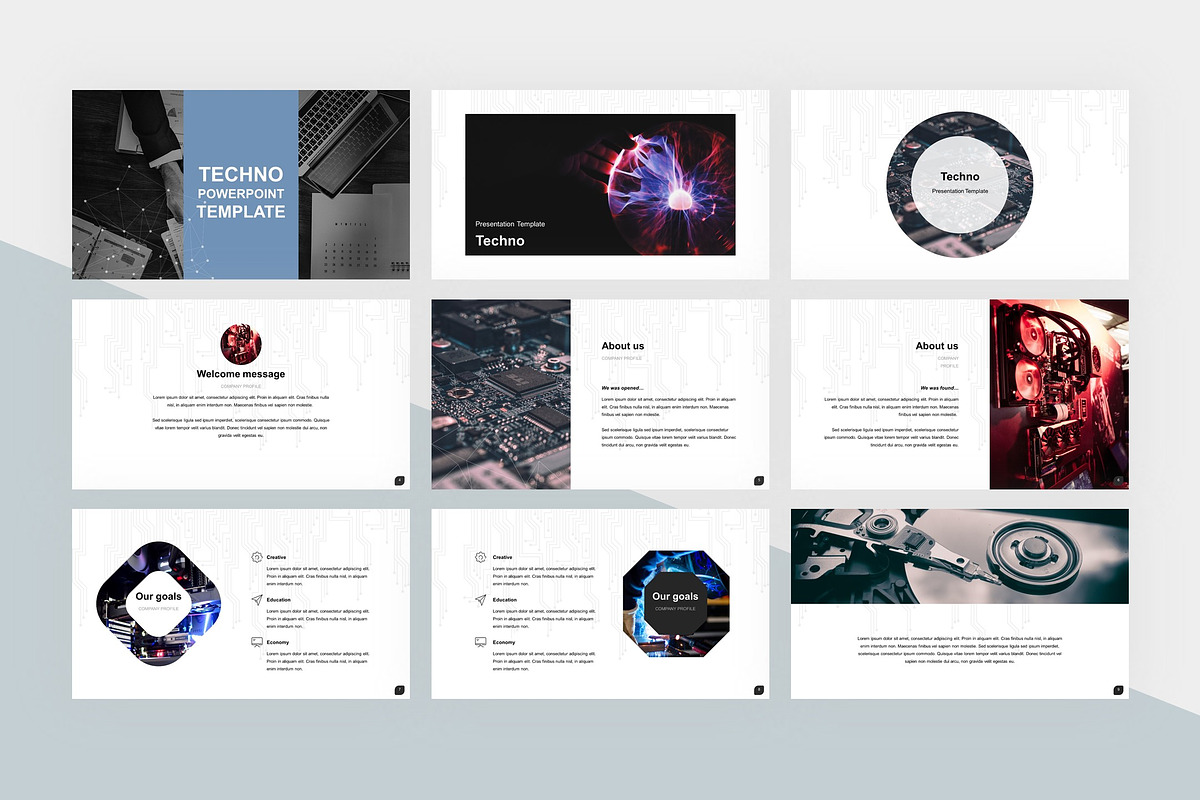Click the page number badge on the octagon-image Our goals slide
The width and height of the screenshot is (1200, 800).
click(x=759, y=689)
